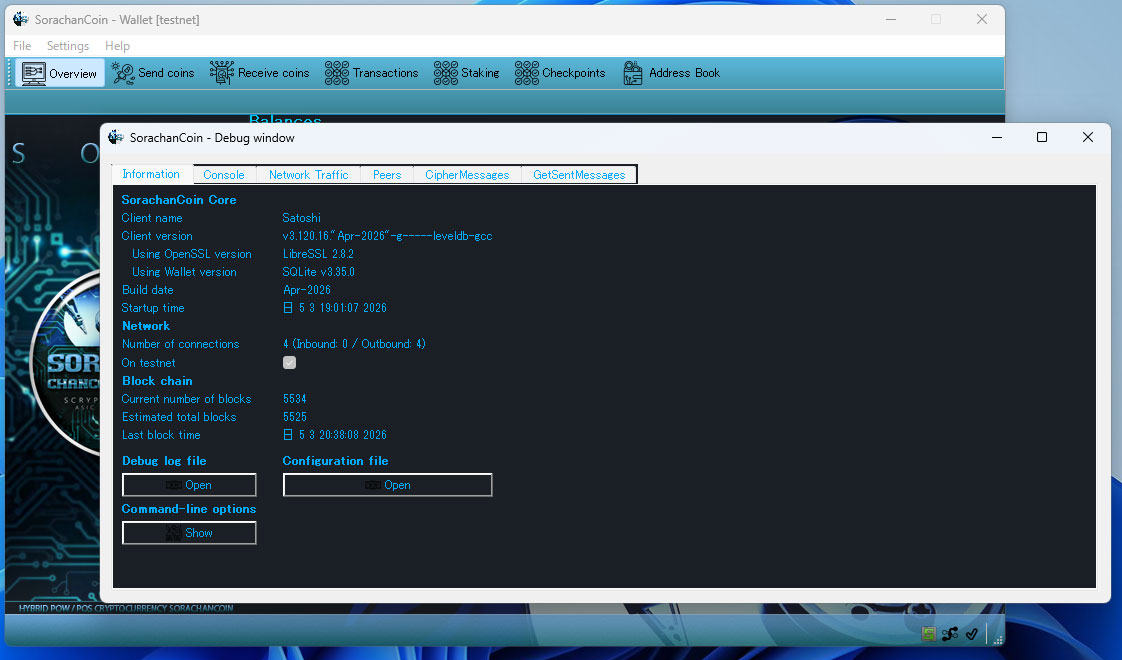Open the Overview page in the toolbar
This screenshot has width=1122, height=660.
[x=59, y=73]
